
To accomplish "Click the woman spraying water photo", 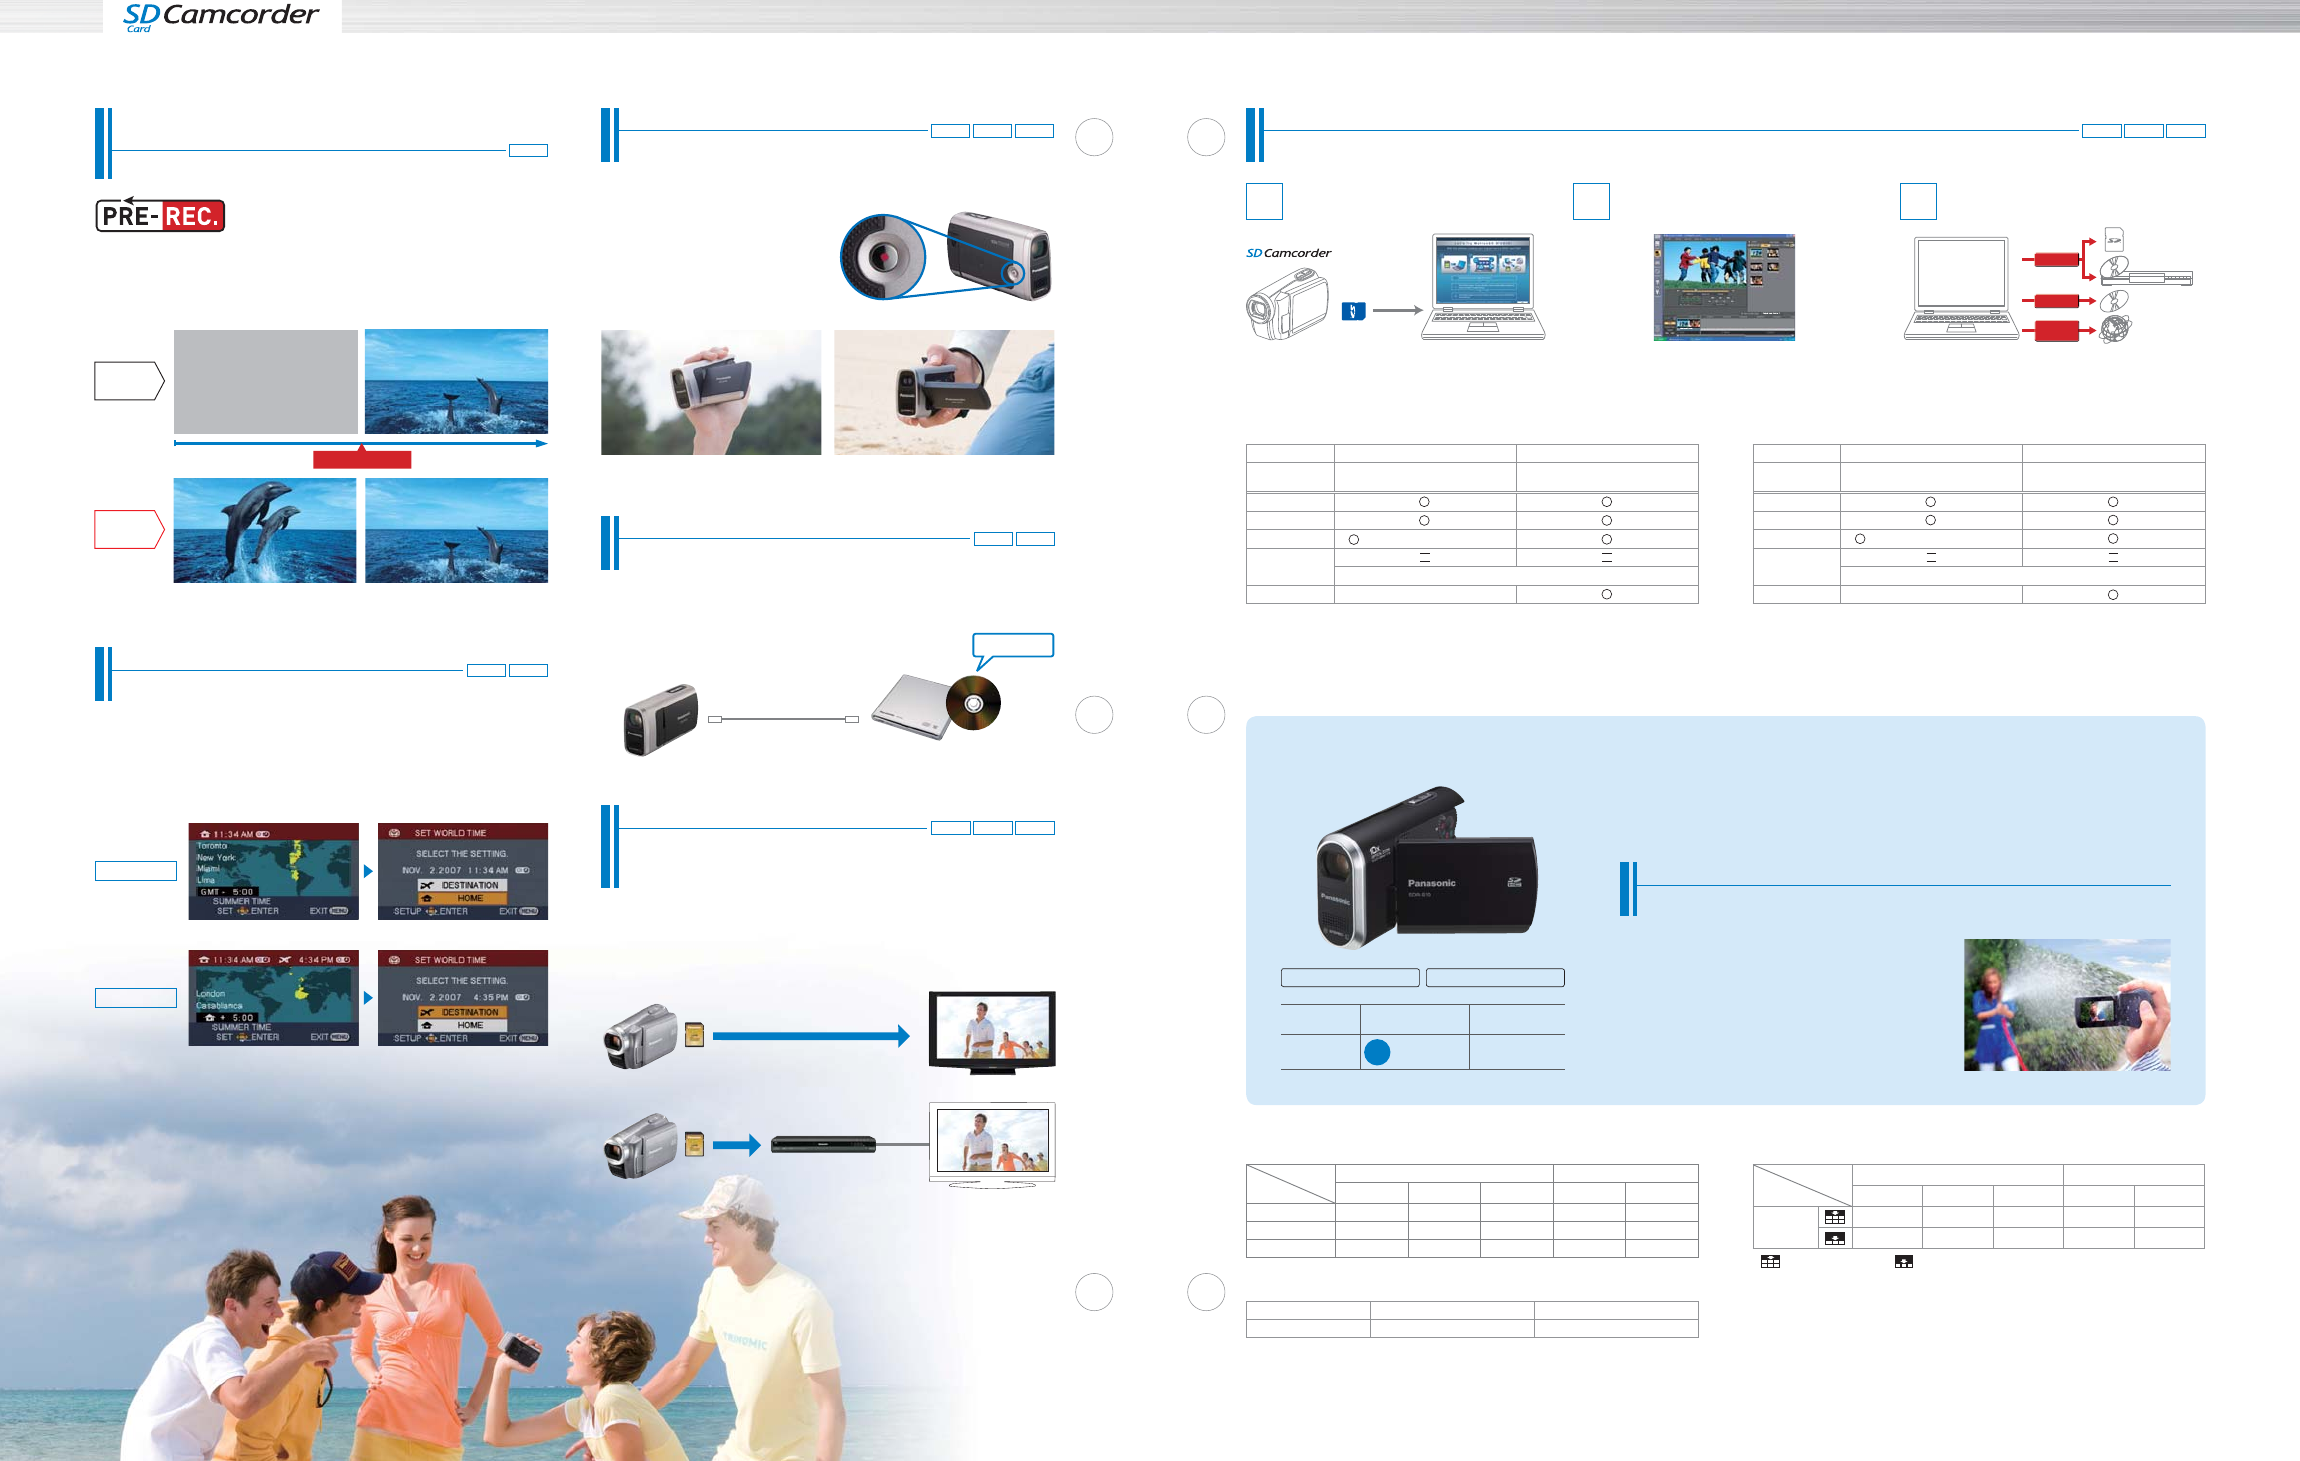I will tap(2066, 1004).
